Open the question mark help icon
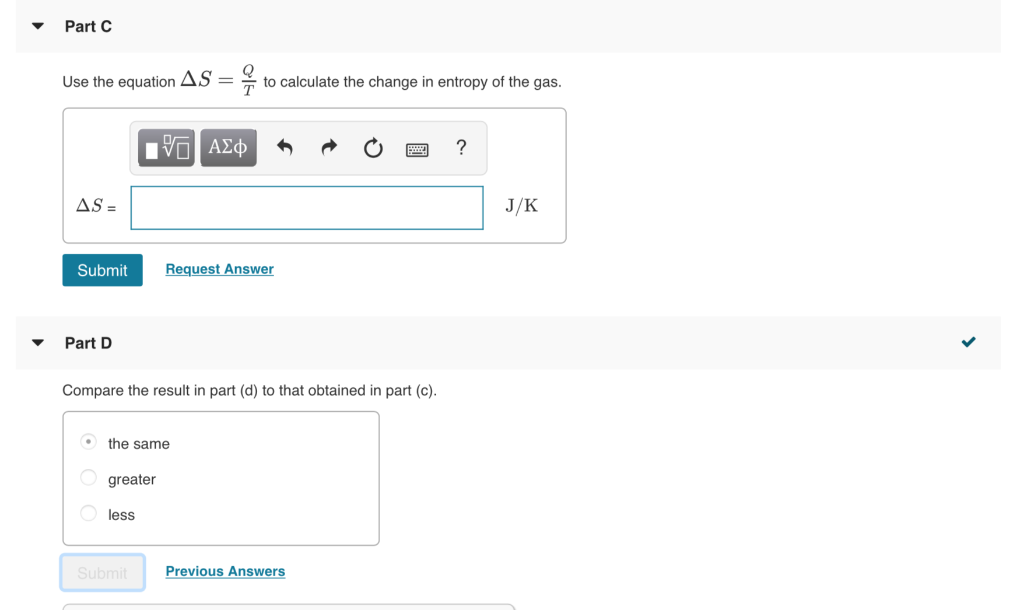This screenshot has height=610, width=1024. click(x=461, y=148)
